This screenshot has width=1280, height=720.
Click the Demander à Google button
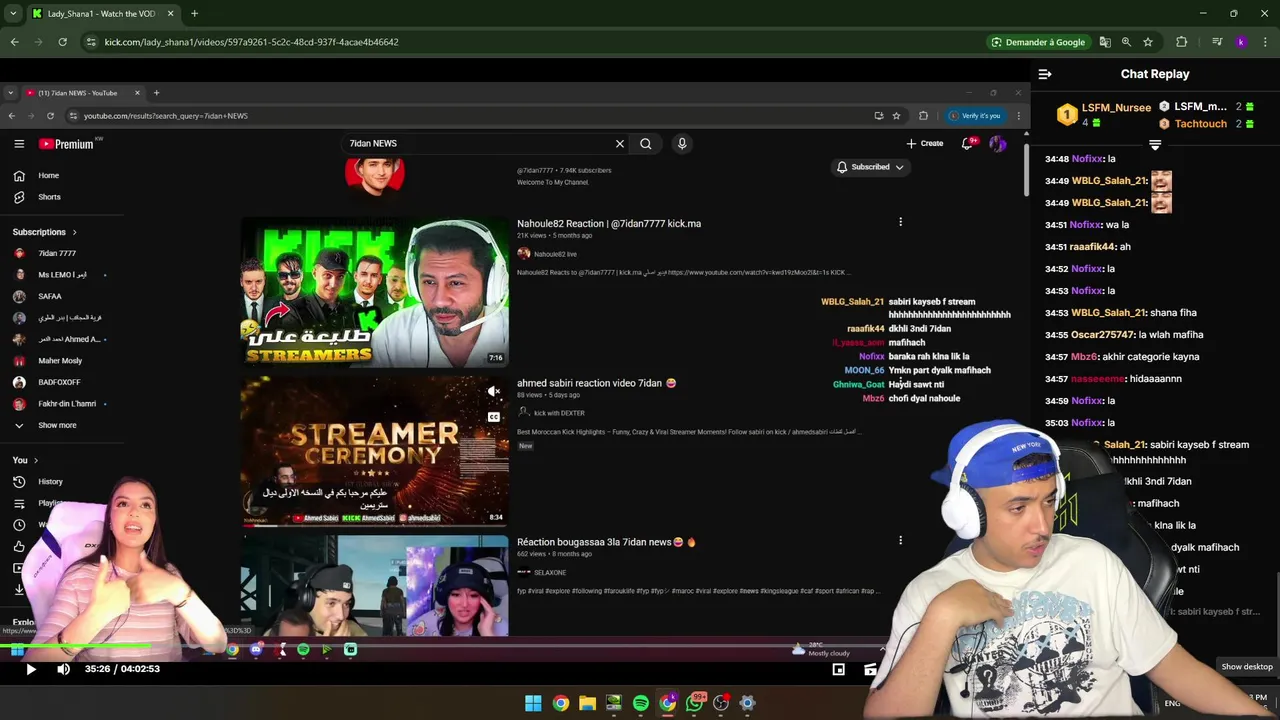coord(1038,42)
